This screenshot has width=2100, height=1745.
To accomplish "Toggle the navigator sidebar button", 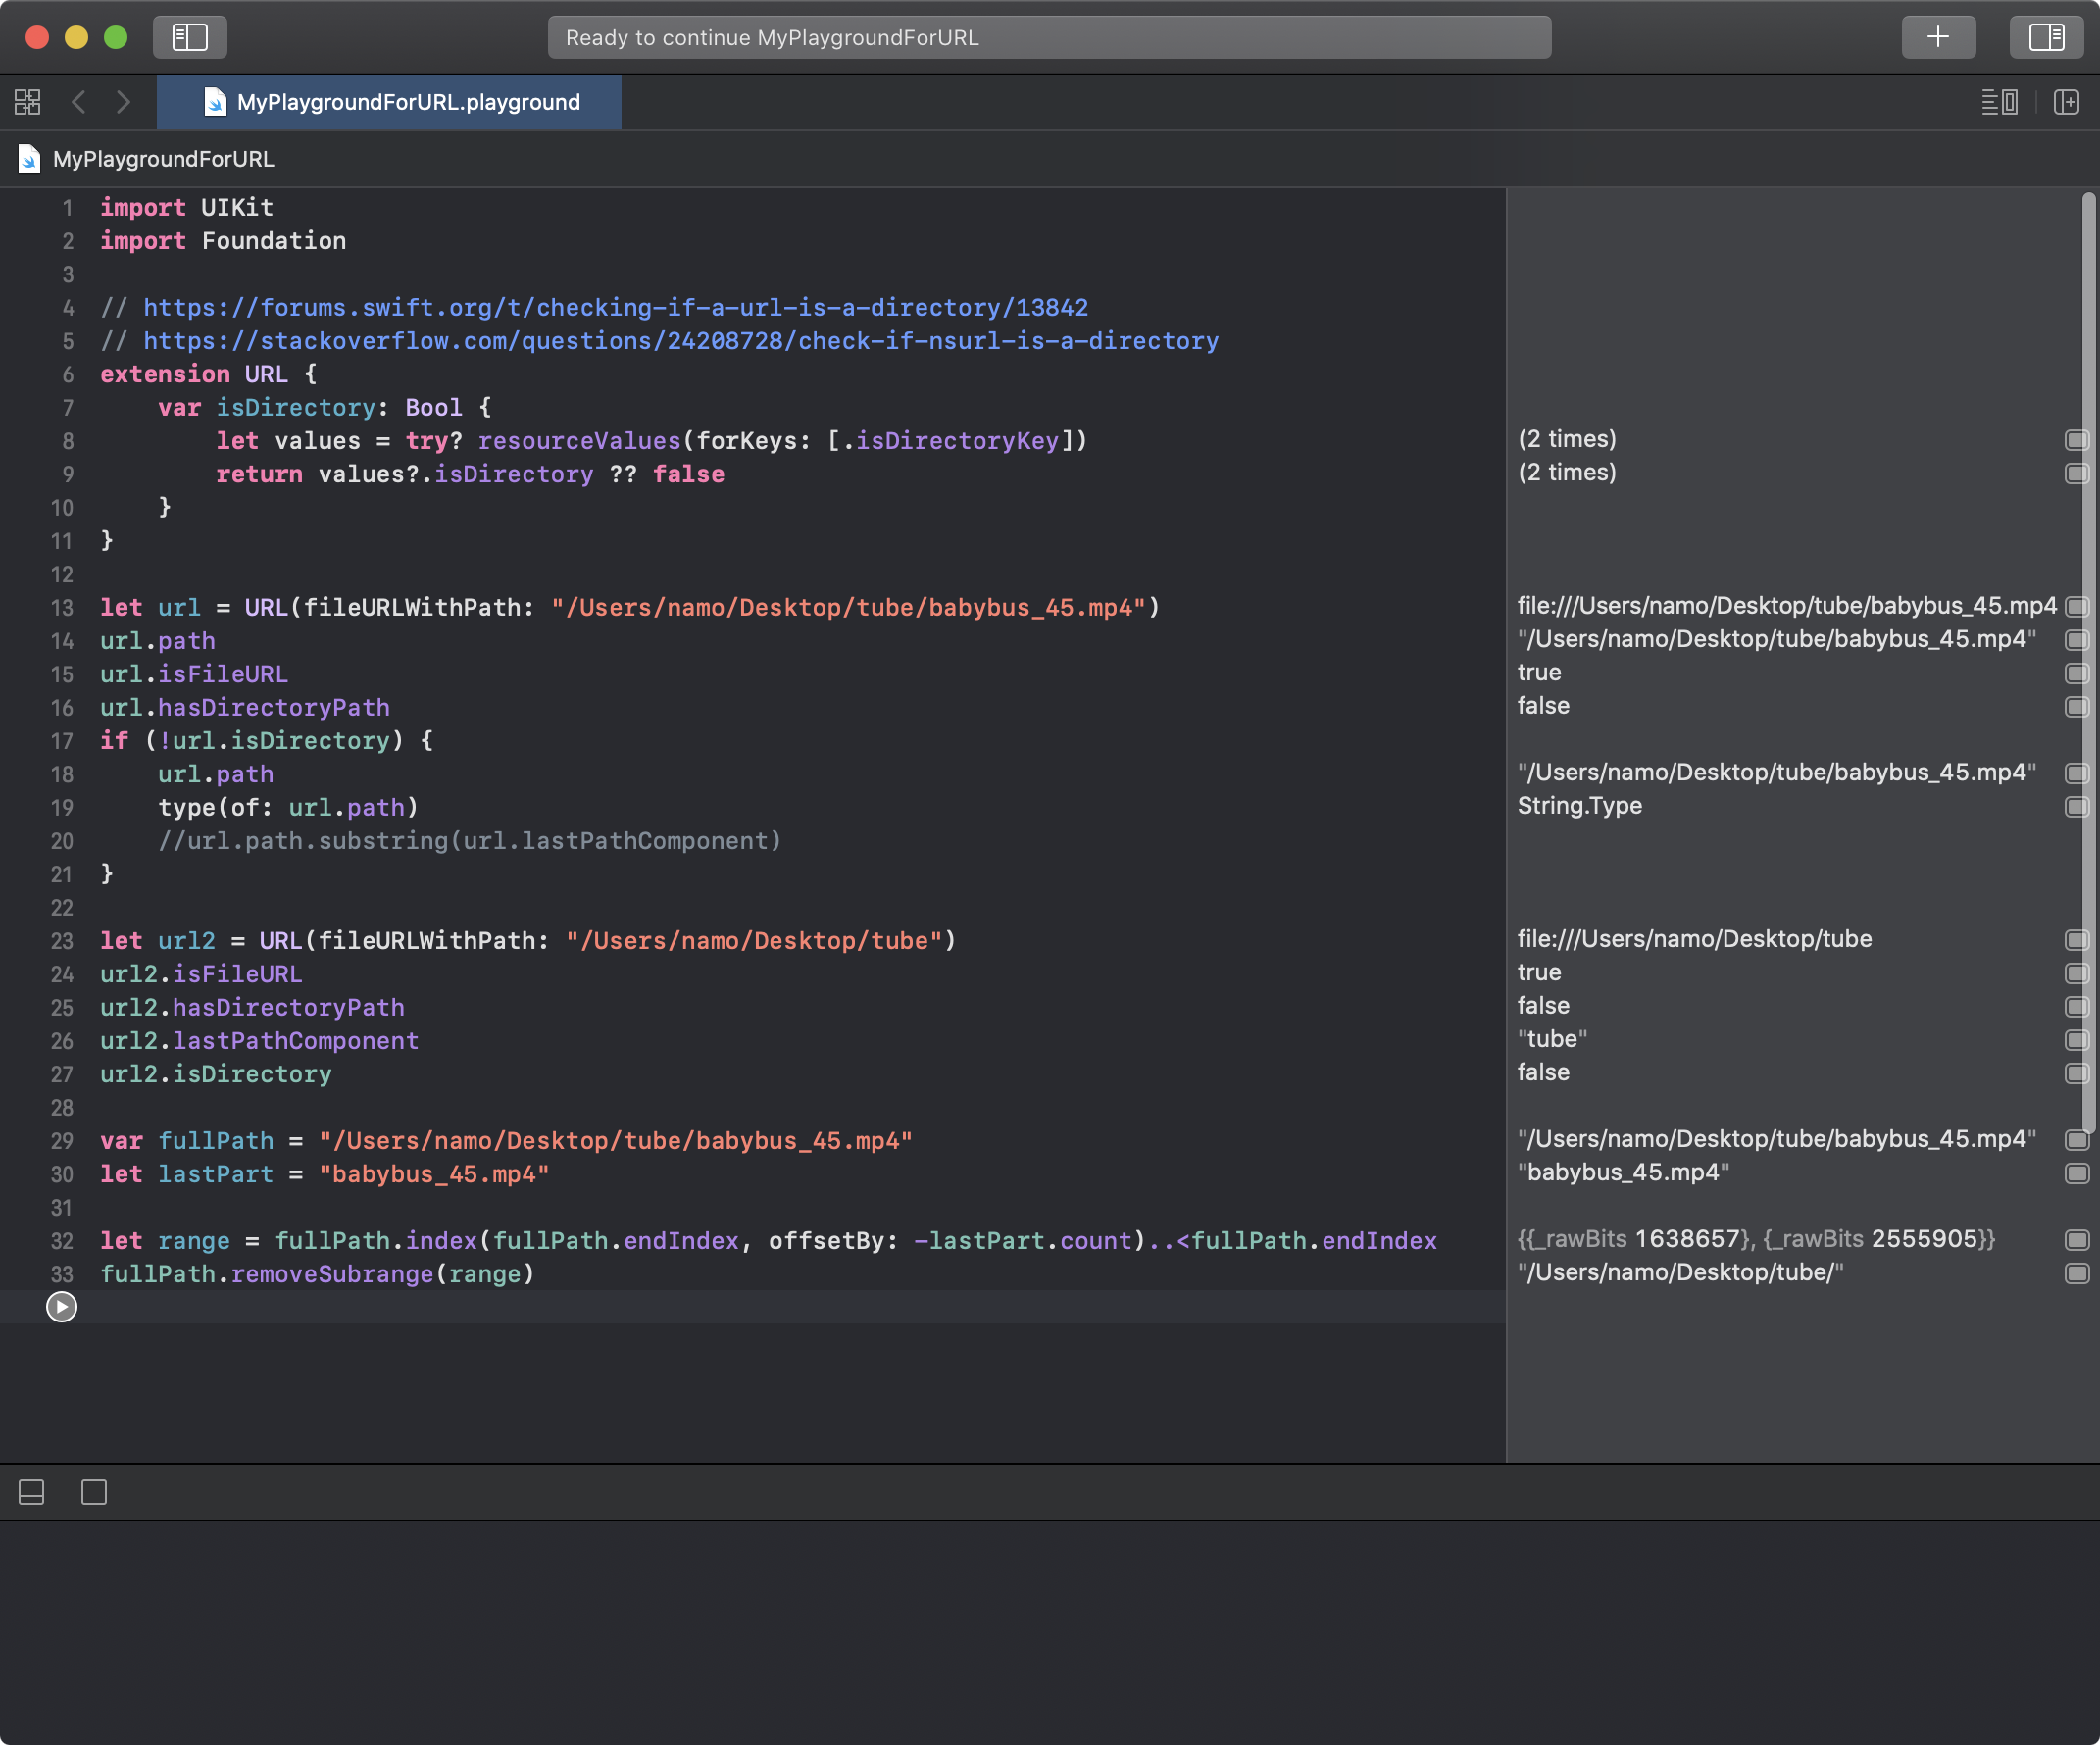I will point(189,37).
